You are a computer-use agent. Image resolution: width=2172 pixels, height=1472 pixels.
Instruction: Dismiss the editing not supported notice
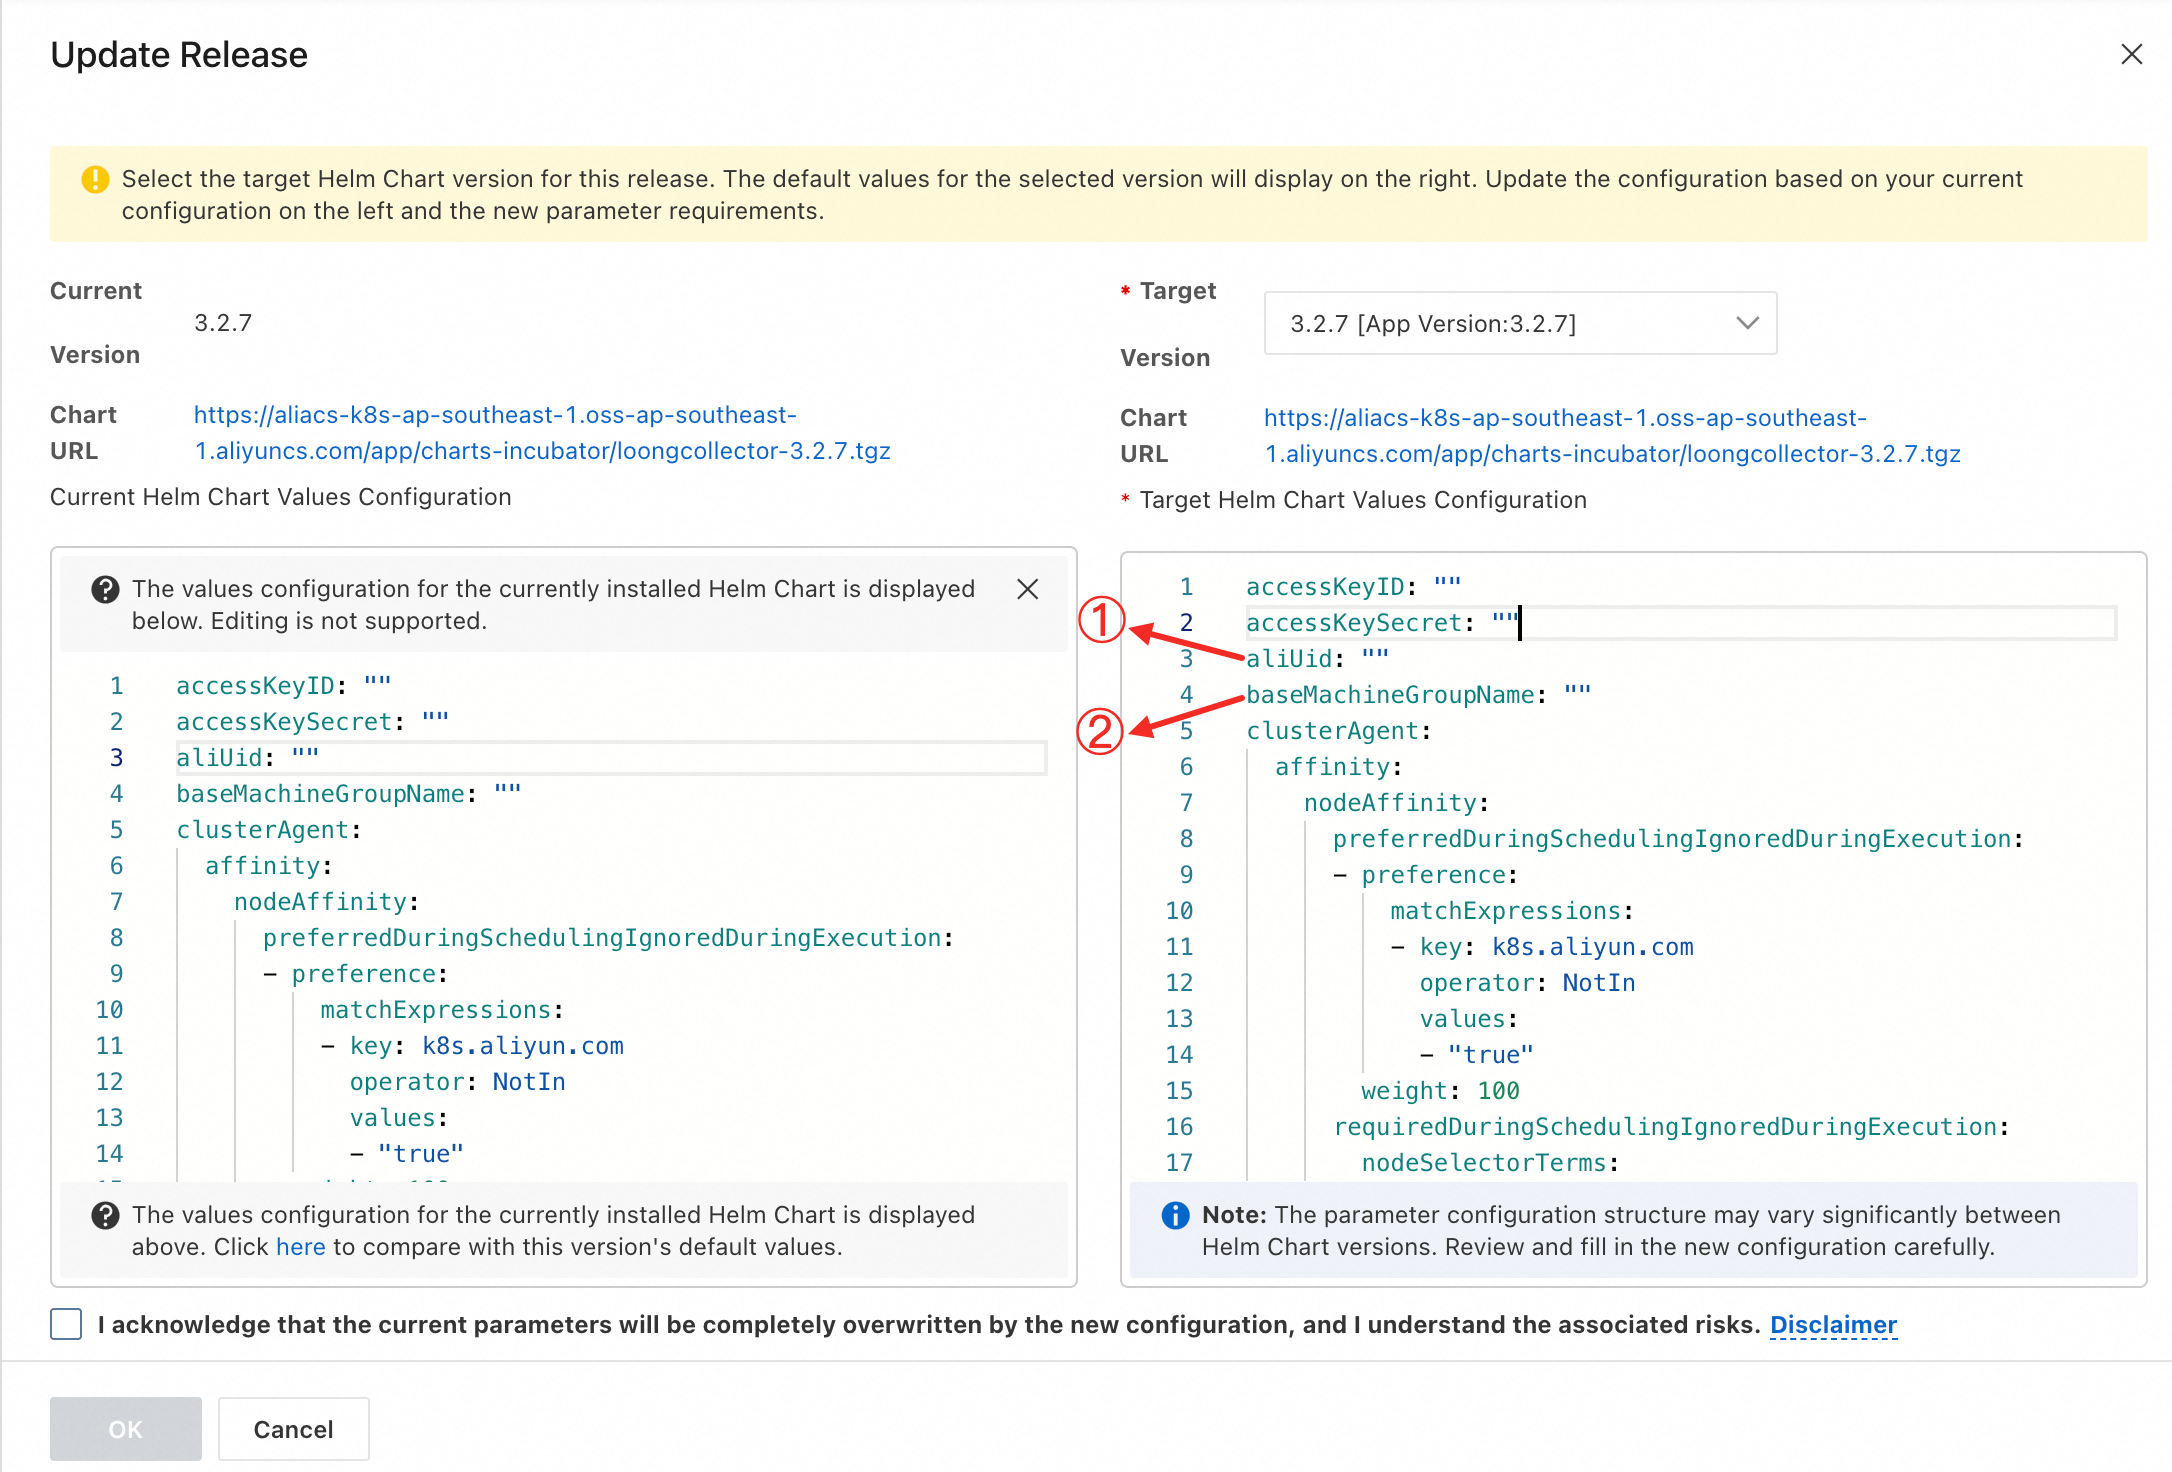point(1027,589)
